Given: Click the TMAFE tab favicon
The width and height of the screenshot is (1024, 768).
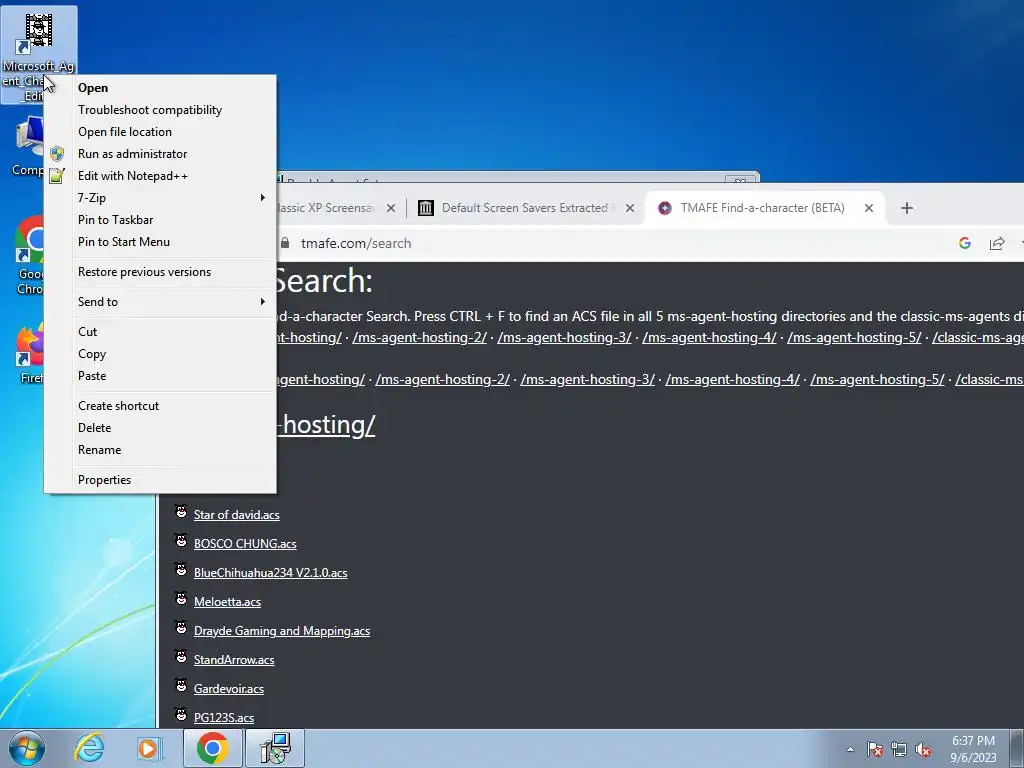Looking at the screenshot, I should 665,208.
